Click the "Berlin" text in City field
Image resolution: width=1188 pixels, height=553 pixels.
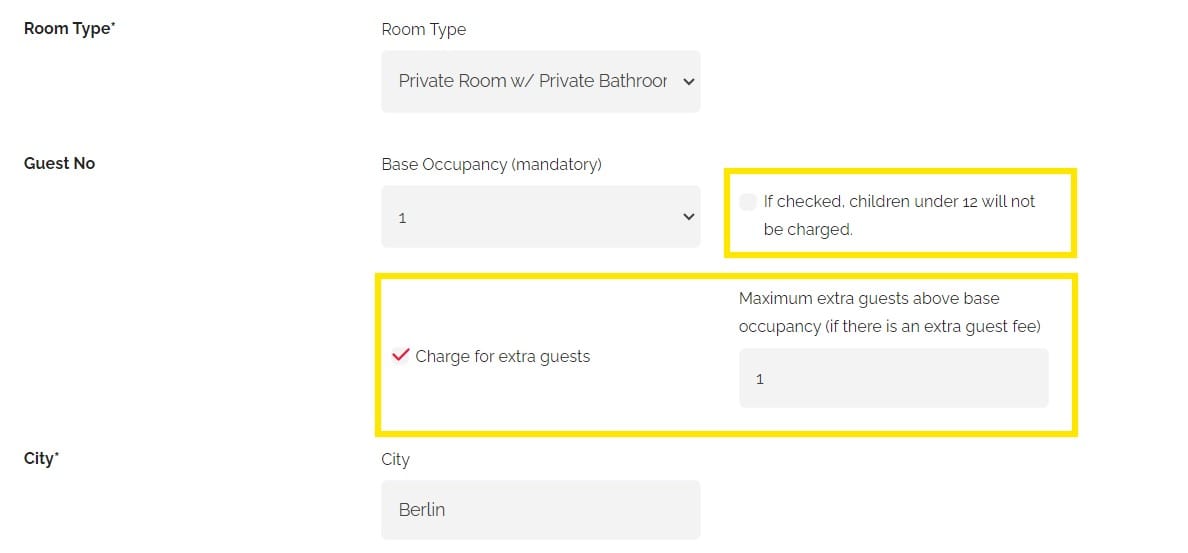click(422, 509)
